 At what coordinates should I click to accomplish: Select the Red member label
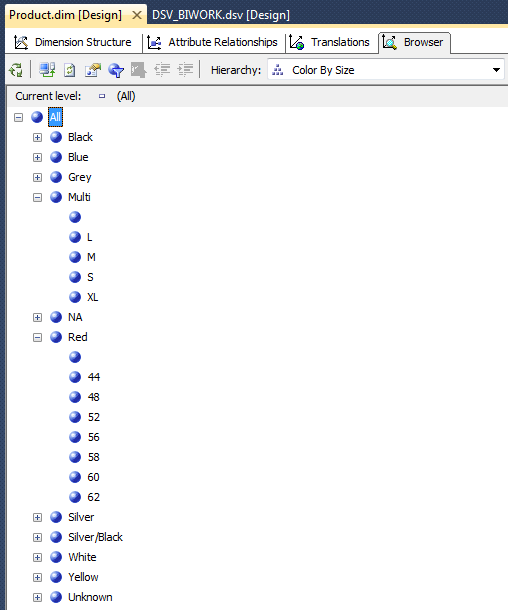78,337
